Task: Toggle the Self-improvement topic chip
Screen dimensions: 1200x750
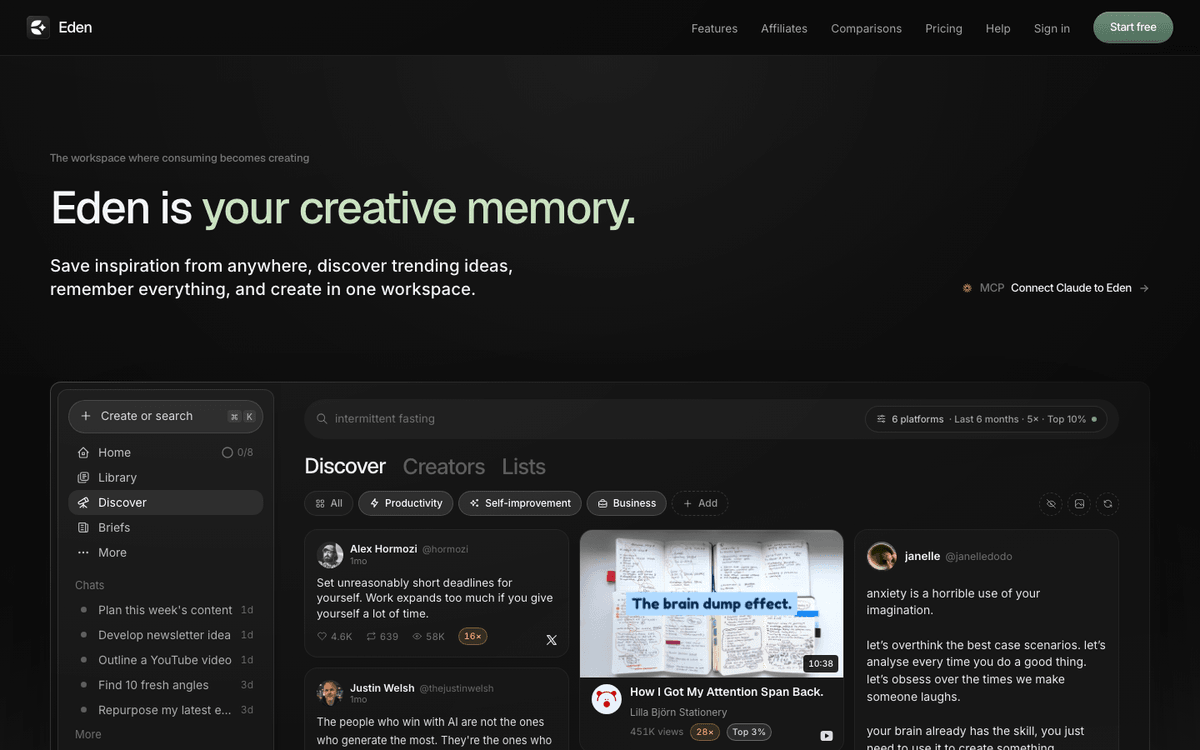Action: click(520, 503)
